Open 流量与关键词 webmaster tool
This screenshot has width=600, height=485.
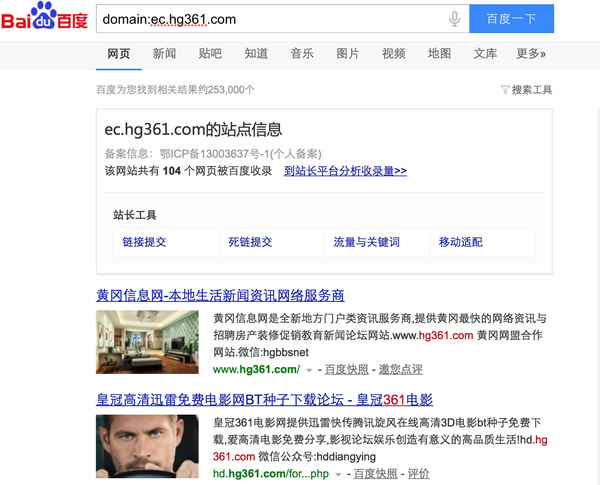point(366,242)
